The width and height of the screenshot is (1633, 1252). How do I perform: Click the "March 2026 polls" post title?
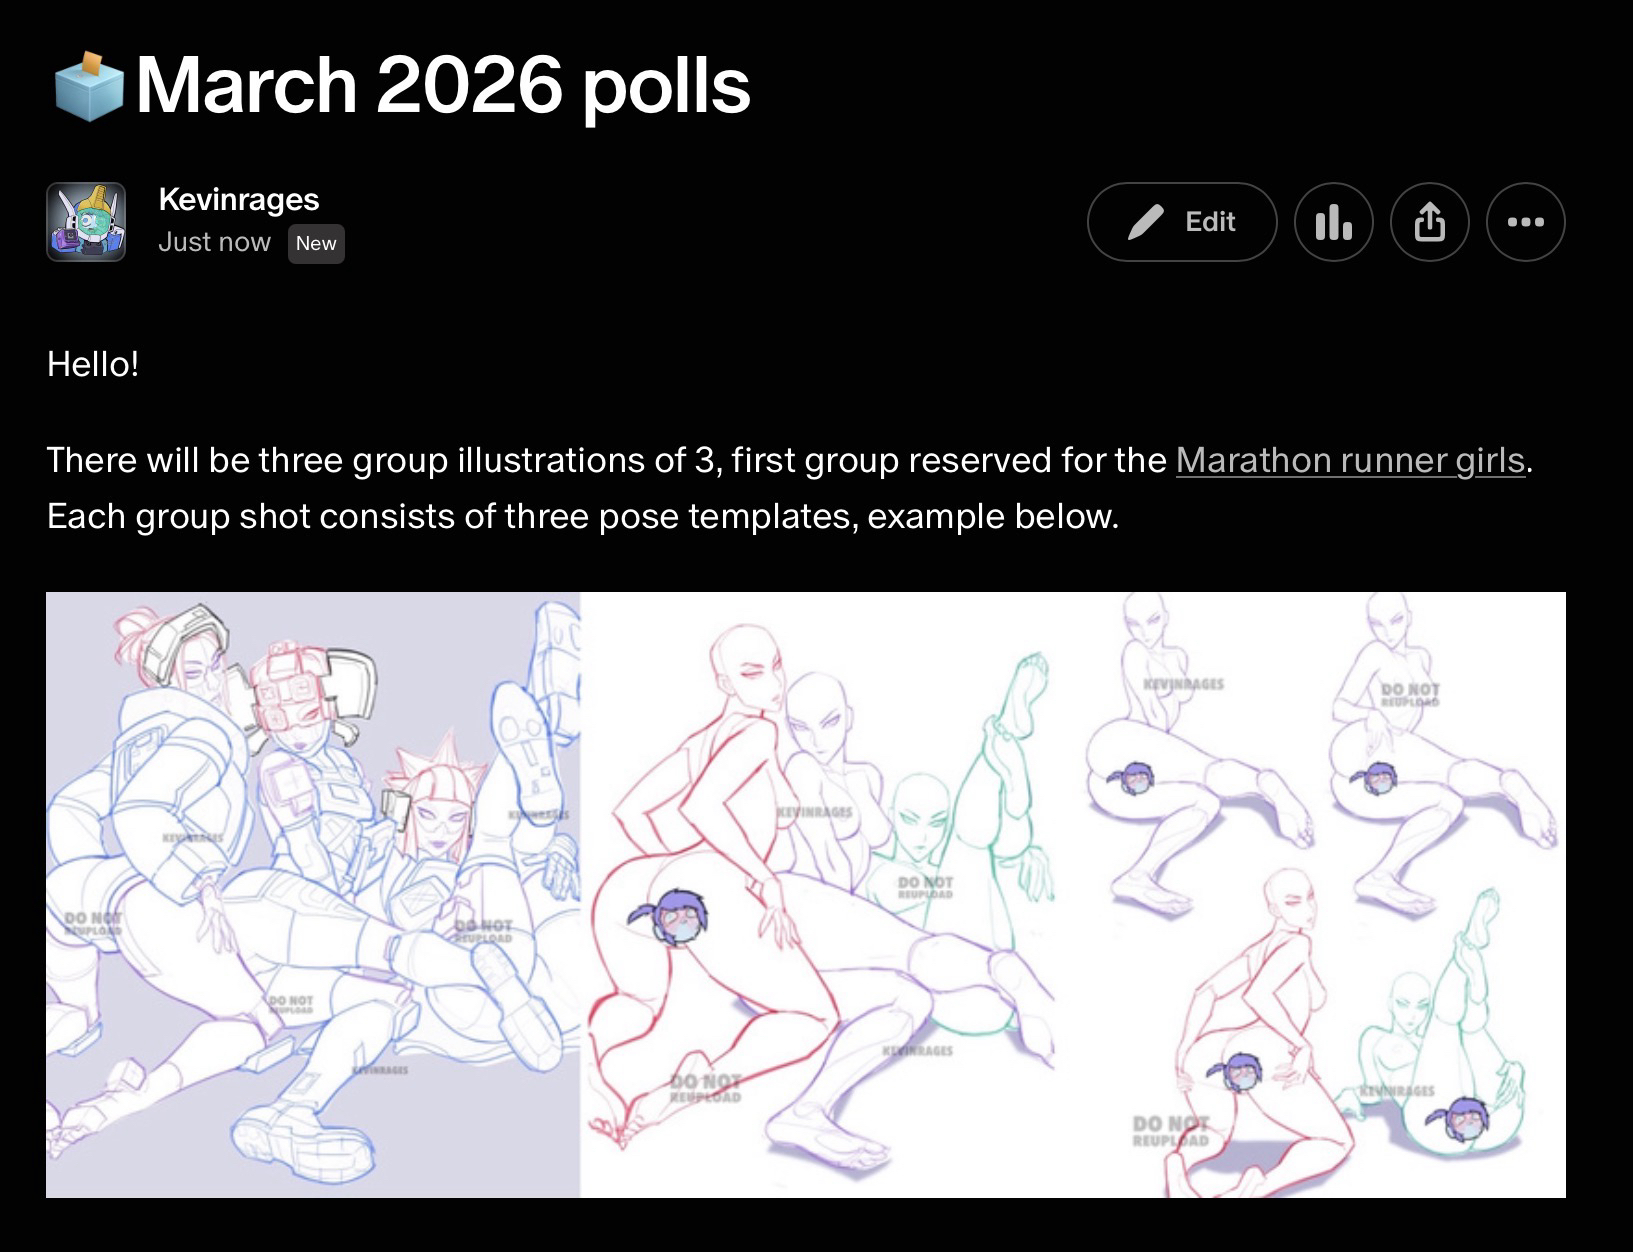coord(442,85)
